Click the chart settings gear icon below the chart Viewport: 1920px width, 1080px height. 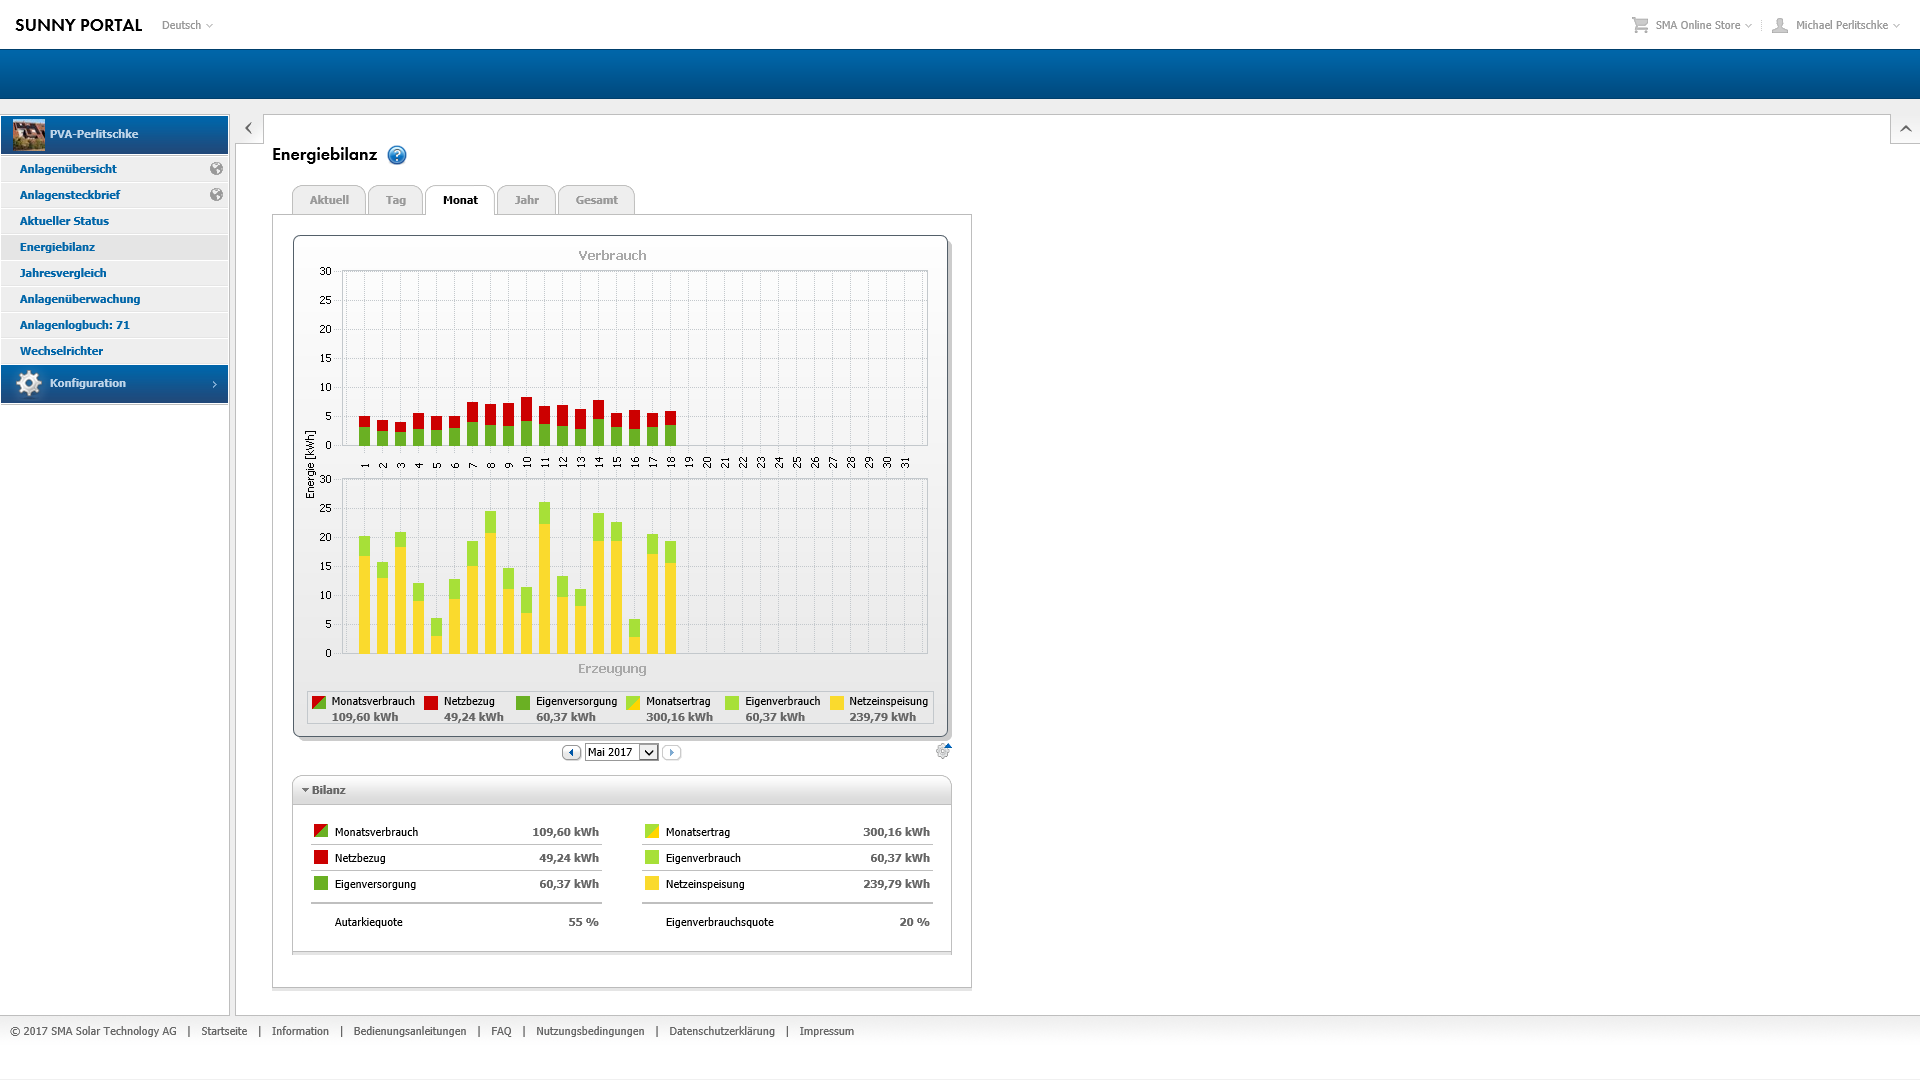(x=942, y=751)
